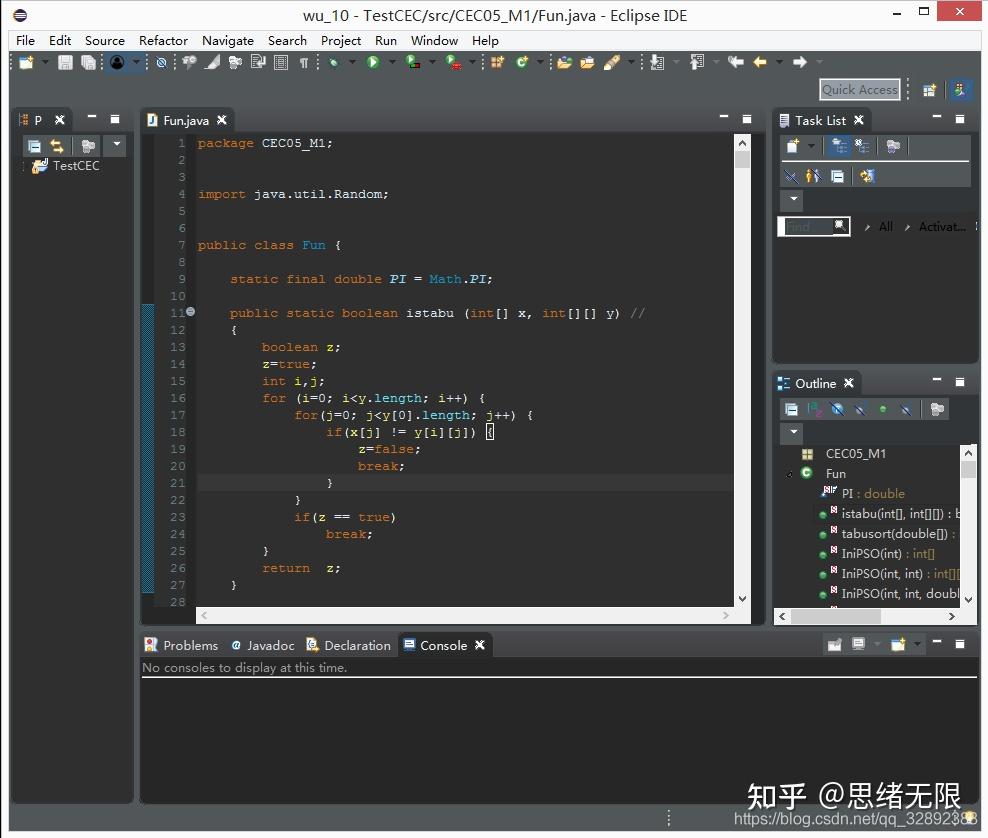Toggle Link with Editor in Package Explorer

(57, 146)
